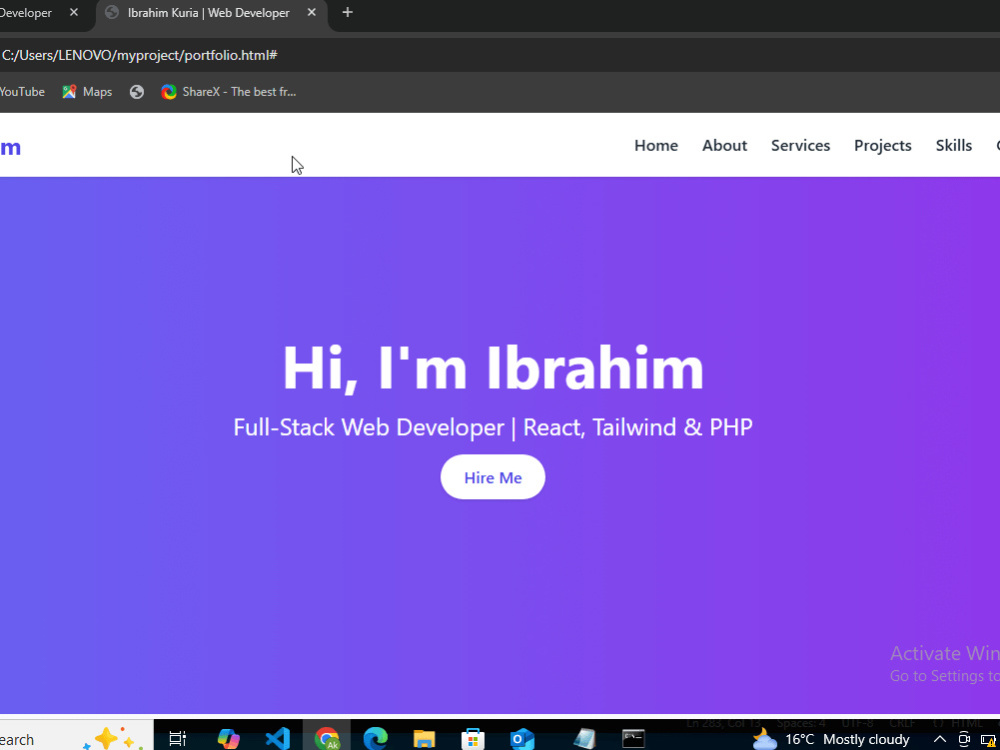Click the sparkle search highlights icon
Image resolution: width=1000 pixels, height=750 pixels.
coord(114,738)
